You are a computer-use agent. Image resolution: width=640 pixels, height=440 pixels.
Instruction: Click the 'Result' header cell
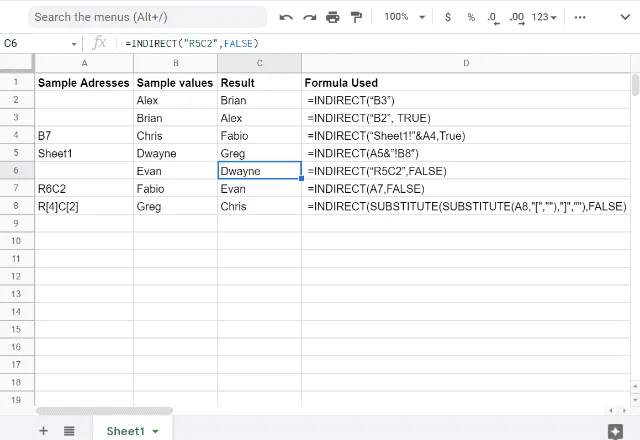pos(260,82)
